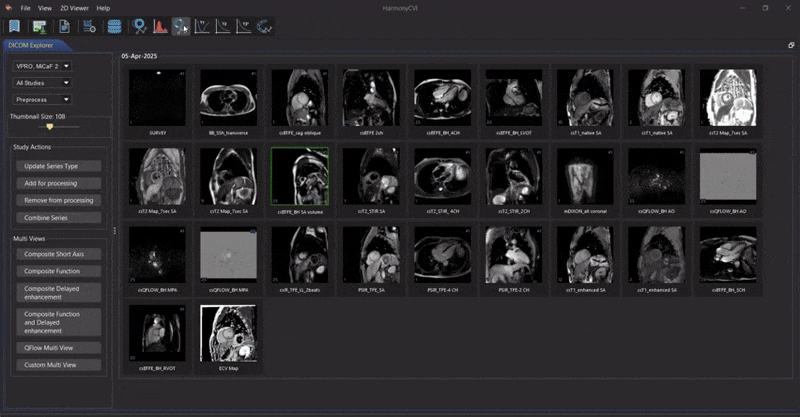Click the Thumbnail Size: 108 label
This screenshot has width=800, height=417.
coord(38,116)
